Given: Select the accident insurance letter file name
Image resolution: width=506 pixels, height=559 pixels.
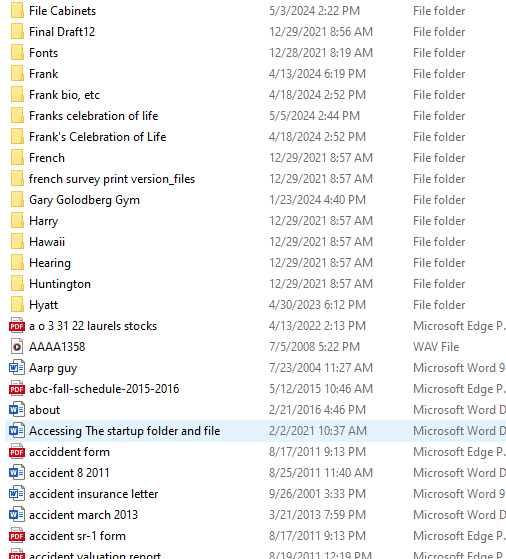Looking at the screenshot, I should (x=93, y=494).
